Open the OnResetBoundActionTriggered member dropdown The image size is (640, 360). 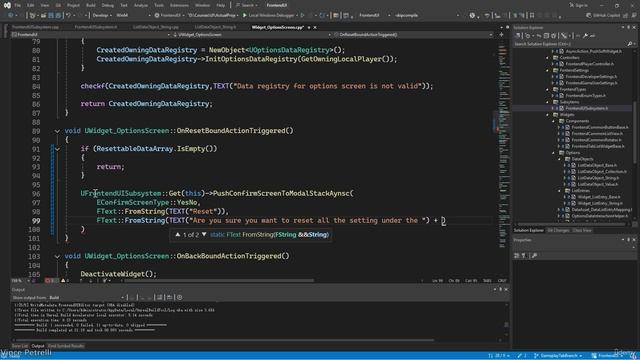coord(413,35)
